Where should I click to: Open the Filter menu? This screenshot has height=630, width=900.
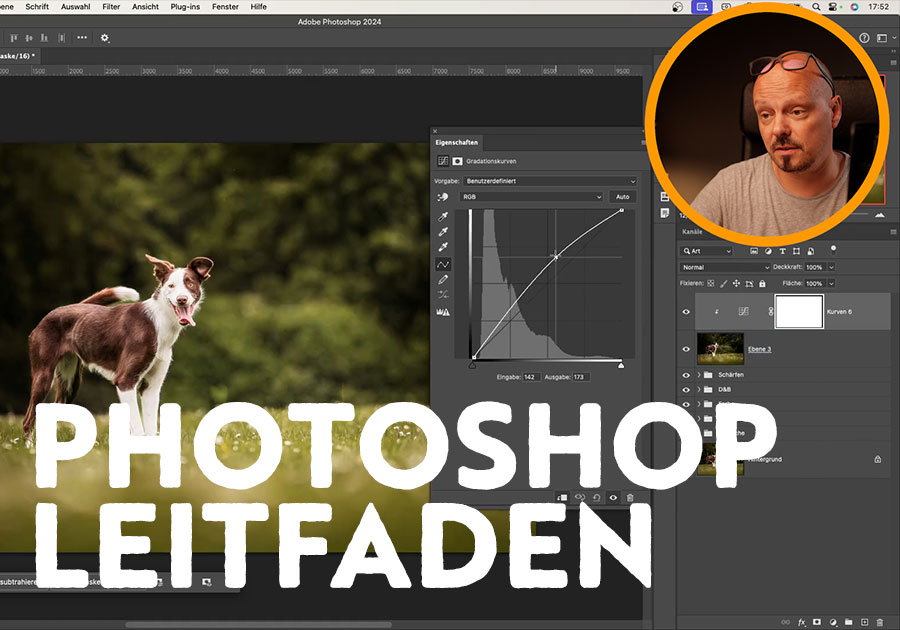[x=111, y=6]
